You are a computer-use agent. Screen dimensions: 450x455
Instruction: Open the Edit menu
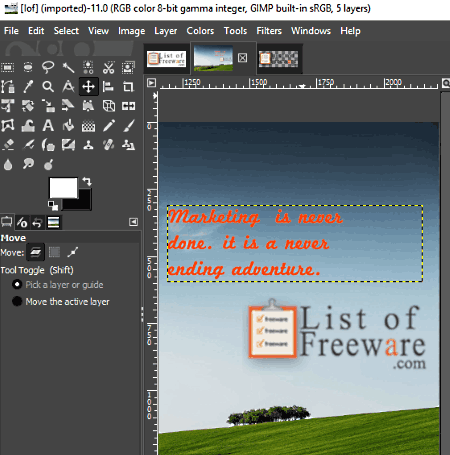(36, 31)
